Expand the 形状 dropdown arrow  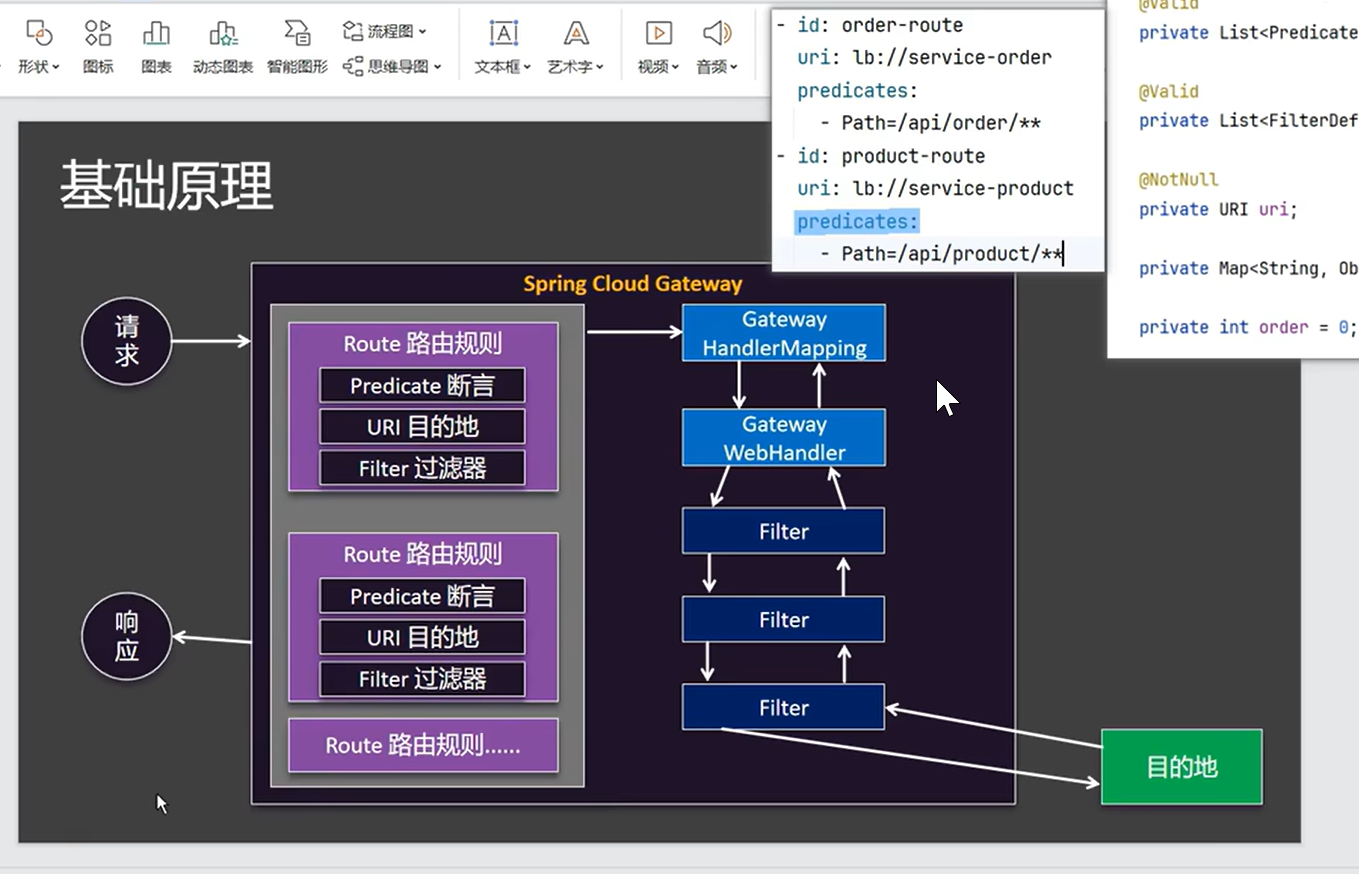(x=56, y=68)
